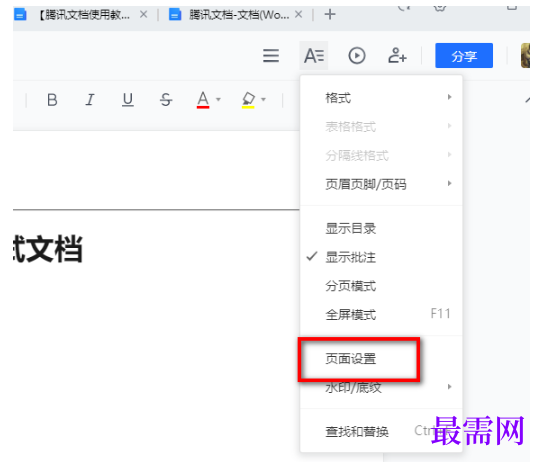Viewport: 543px width, 462px height.
Task: Open highlight color dropdown arrow
Action: (x=263, y=100)
